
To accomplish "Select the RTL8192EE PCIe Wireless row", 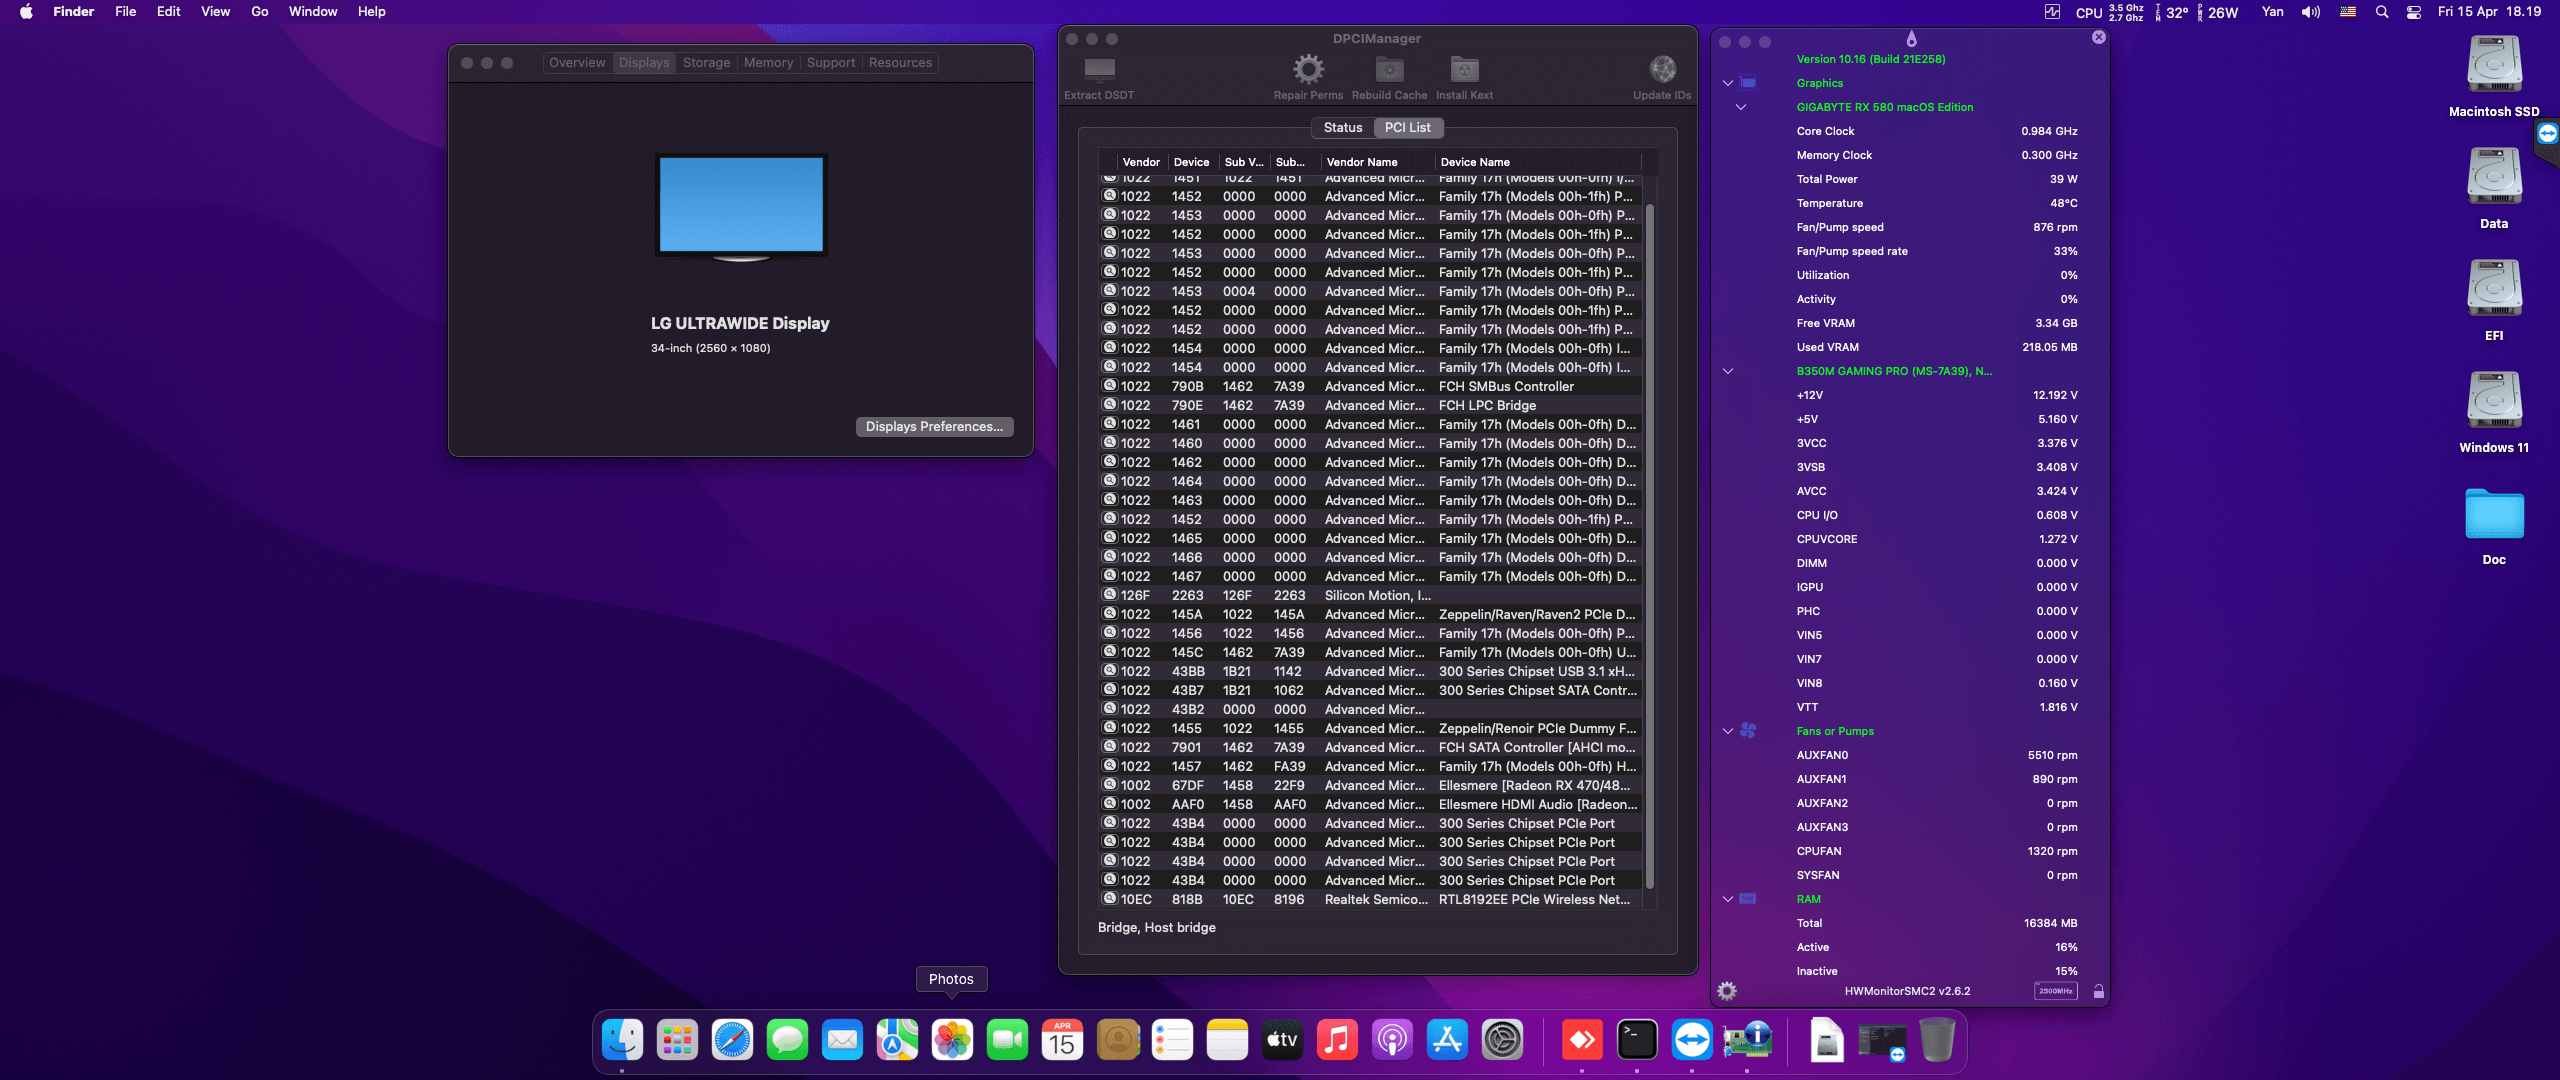I will pyautogui.click(x=1372, y=899).
